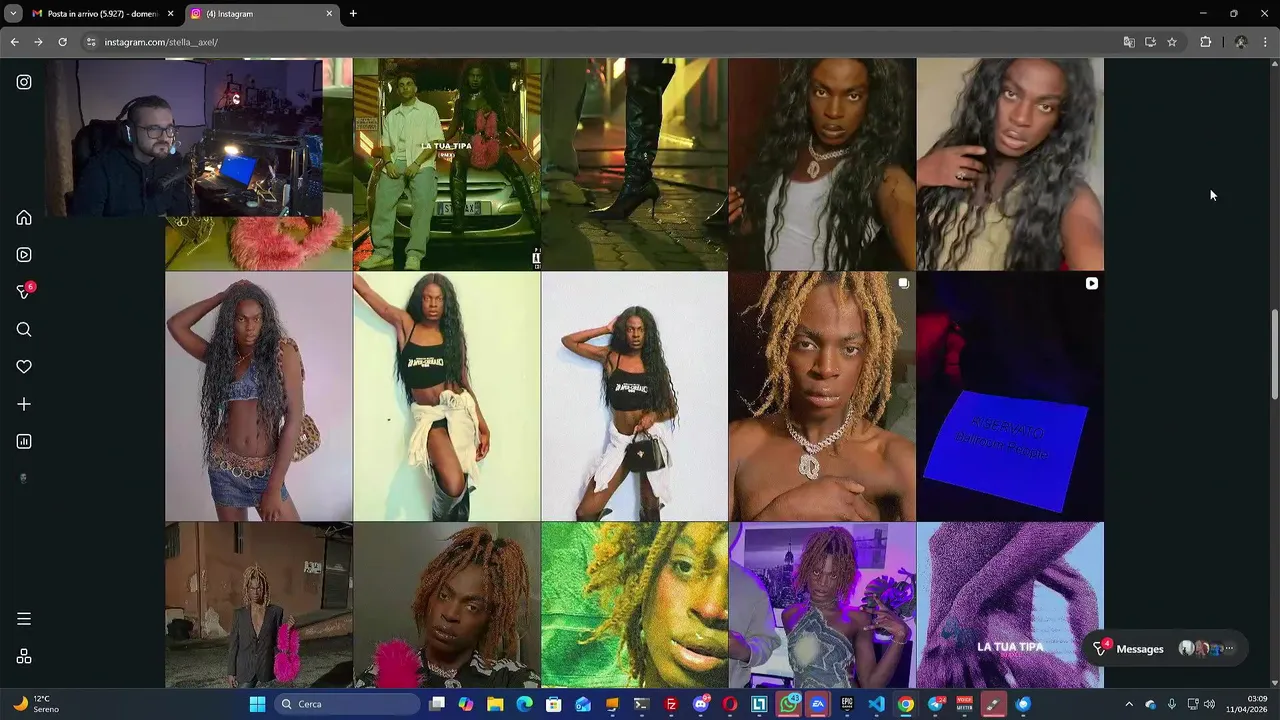
Task: Open the tab search dropdown arrow
Action: pyautogui.click(x=13, y=14)
